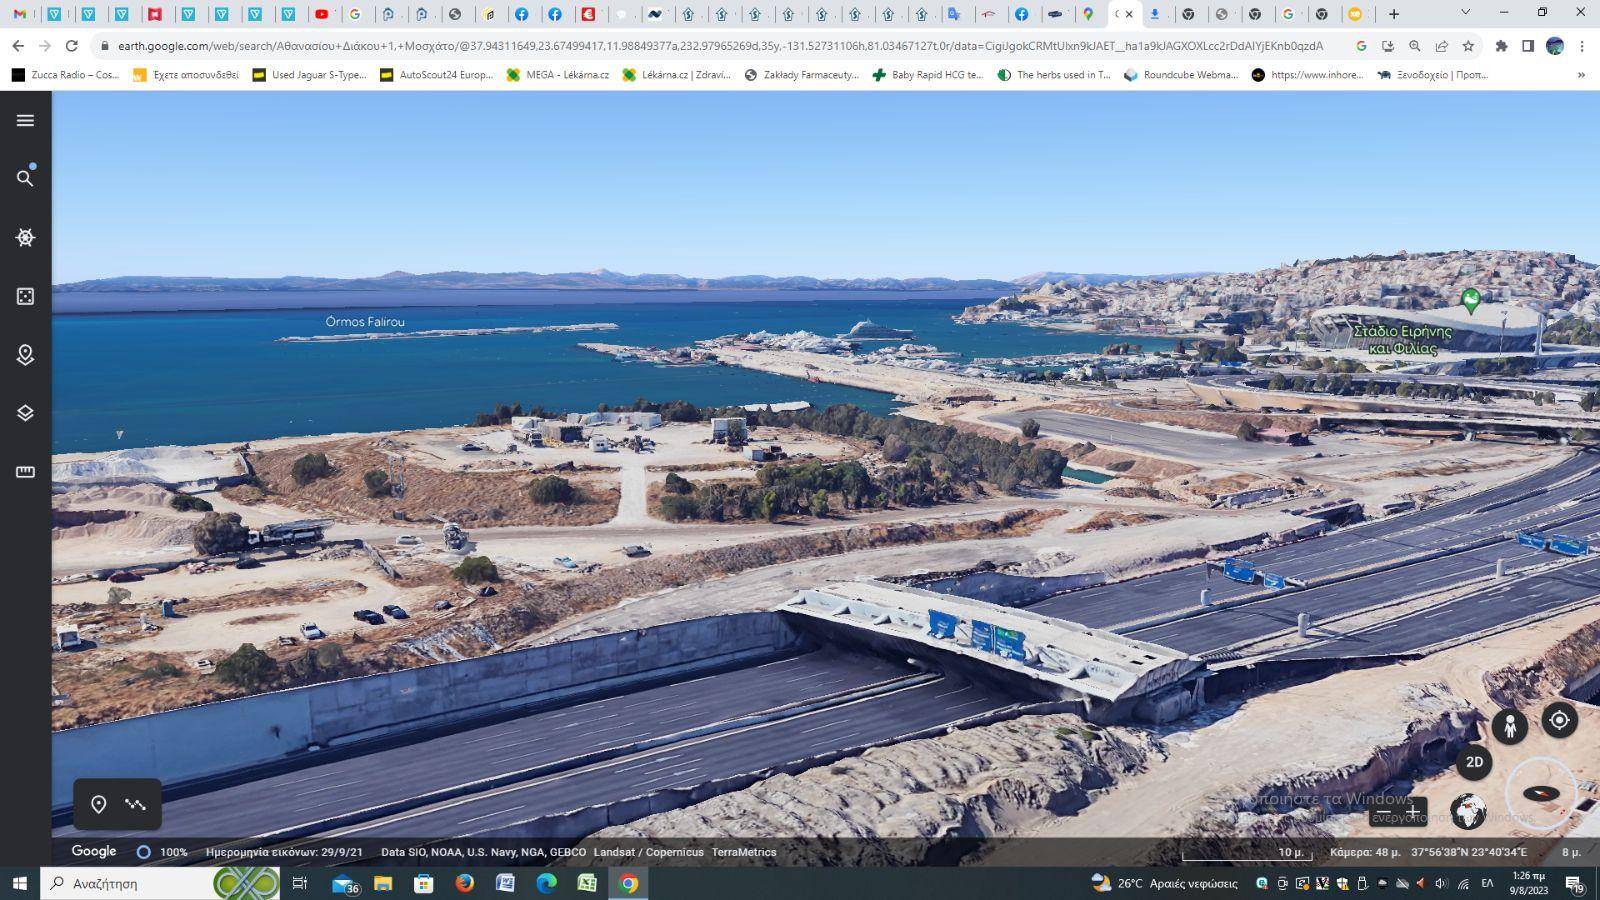Select the Add placemark tool
Viewport: 1600px width, 900px height.
(98, 804)
